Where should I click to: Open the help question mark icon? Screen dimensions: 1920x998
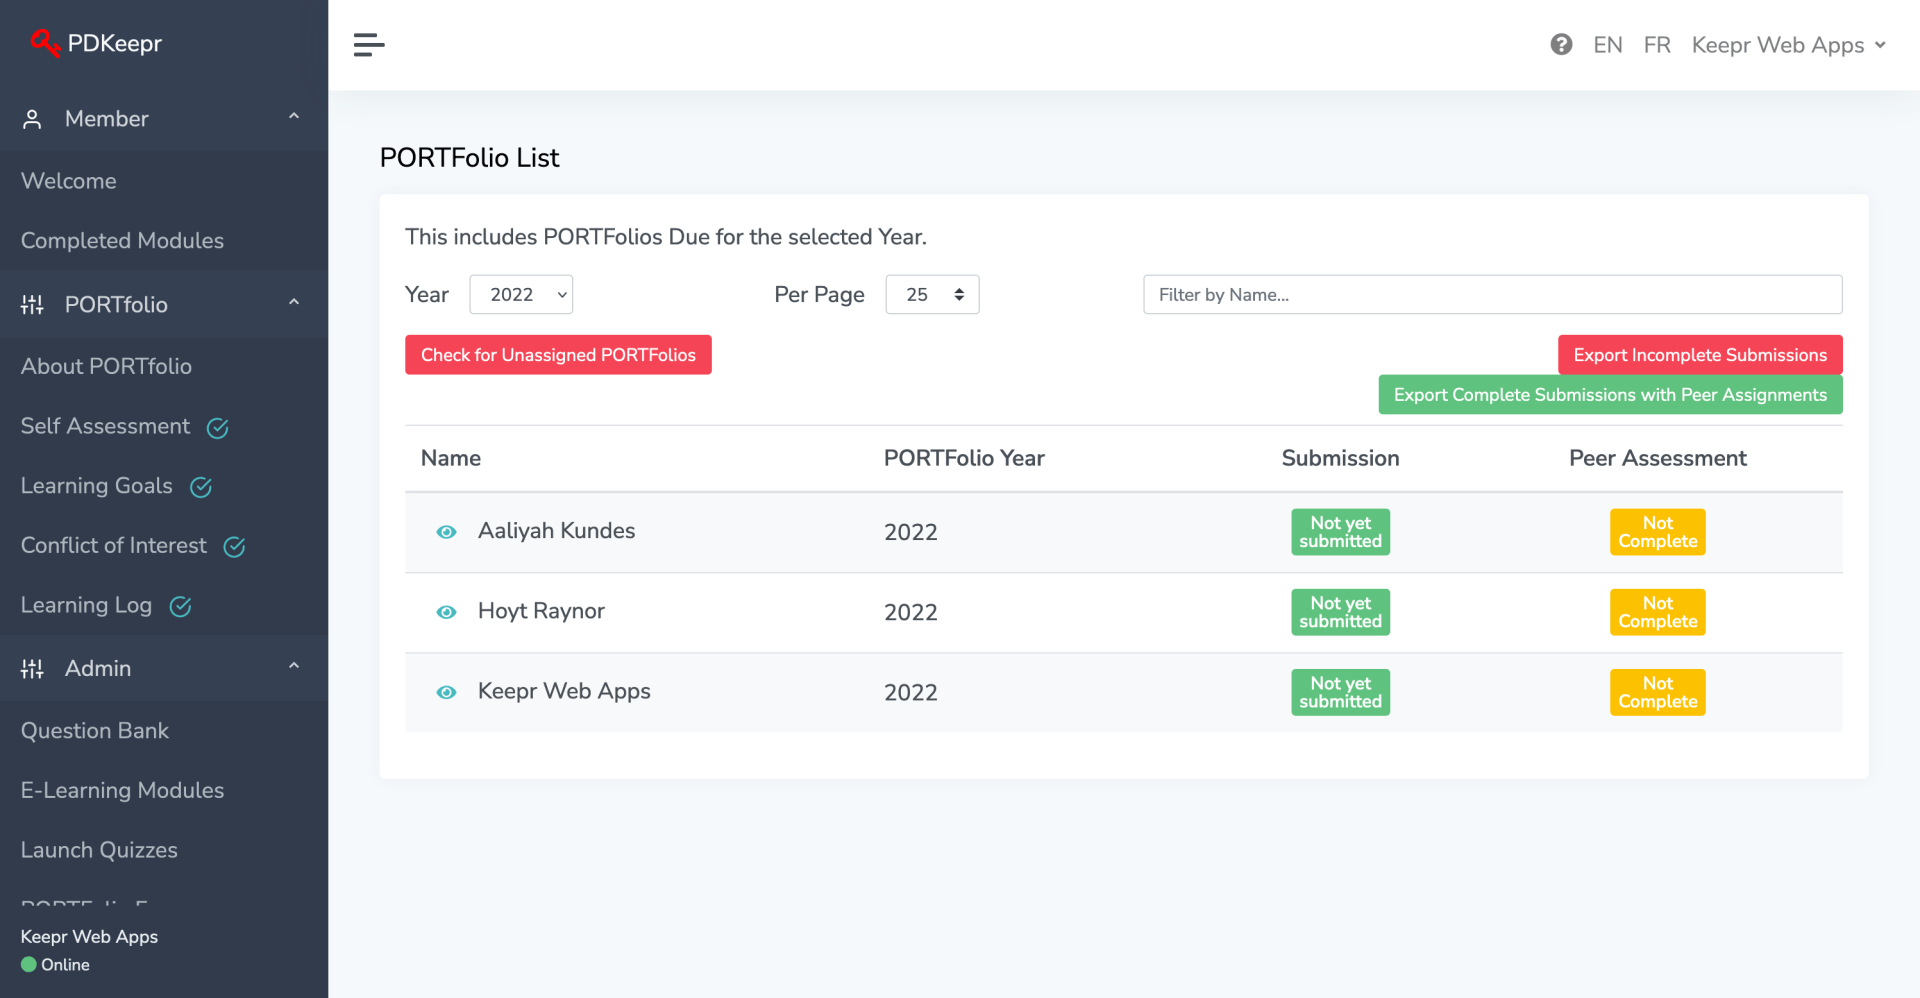(x=1561, y=45)
